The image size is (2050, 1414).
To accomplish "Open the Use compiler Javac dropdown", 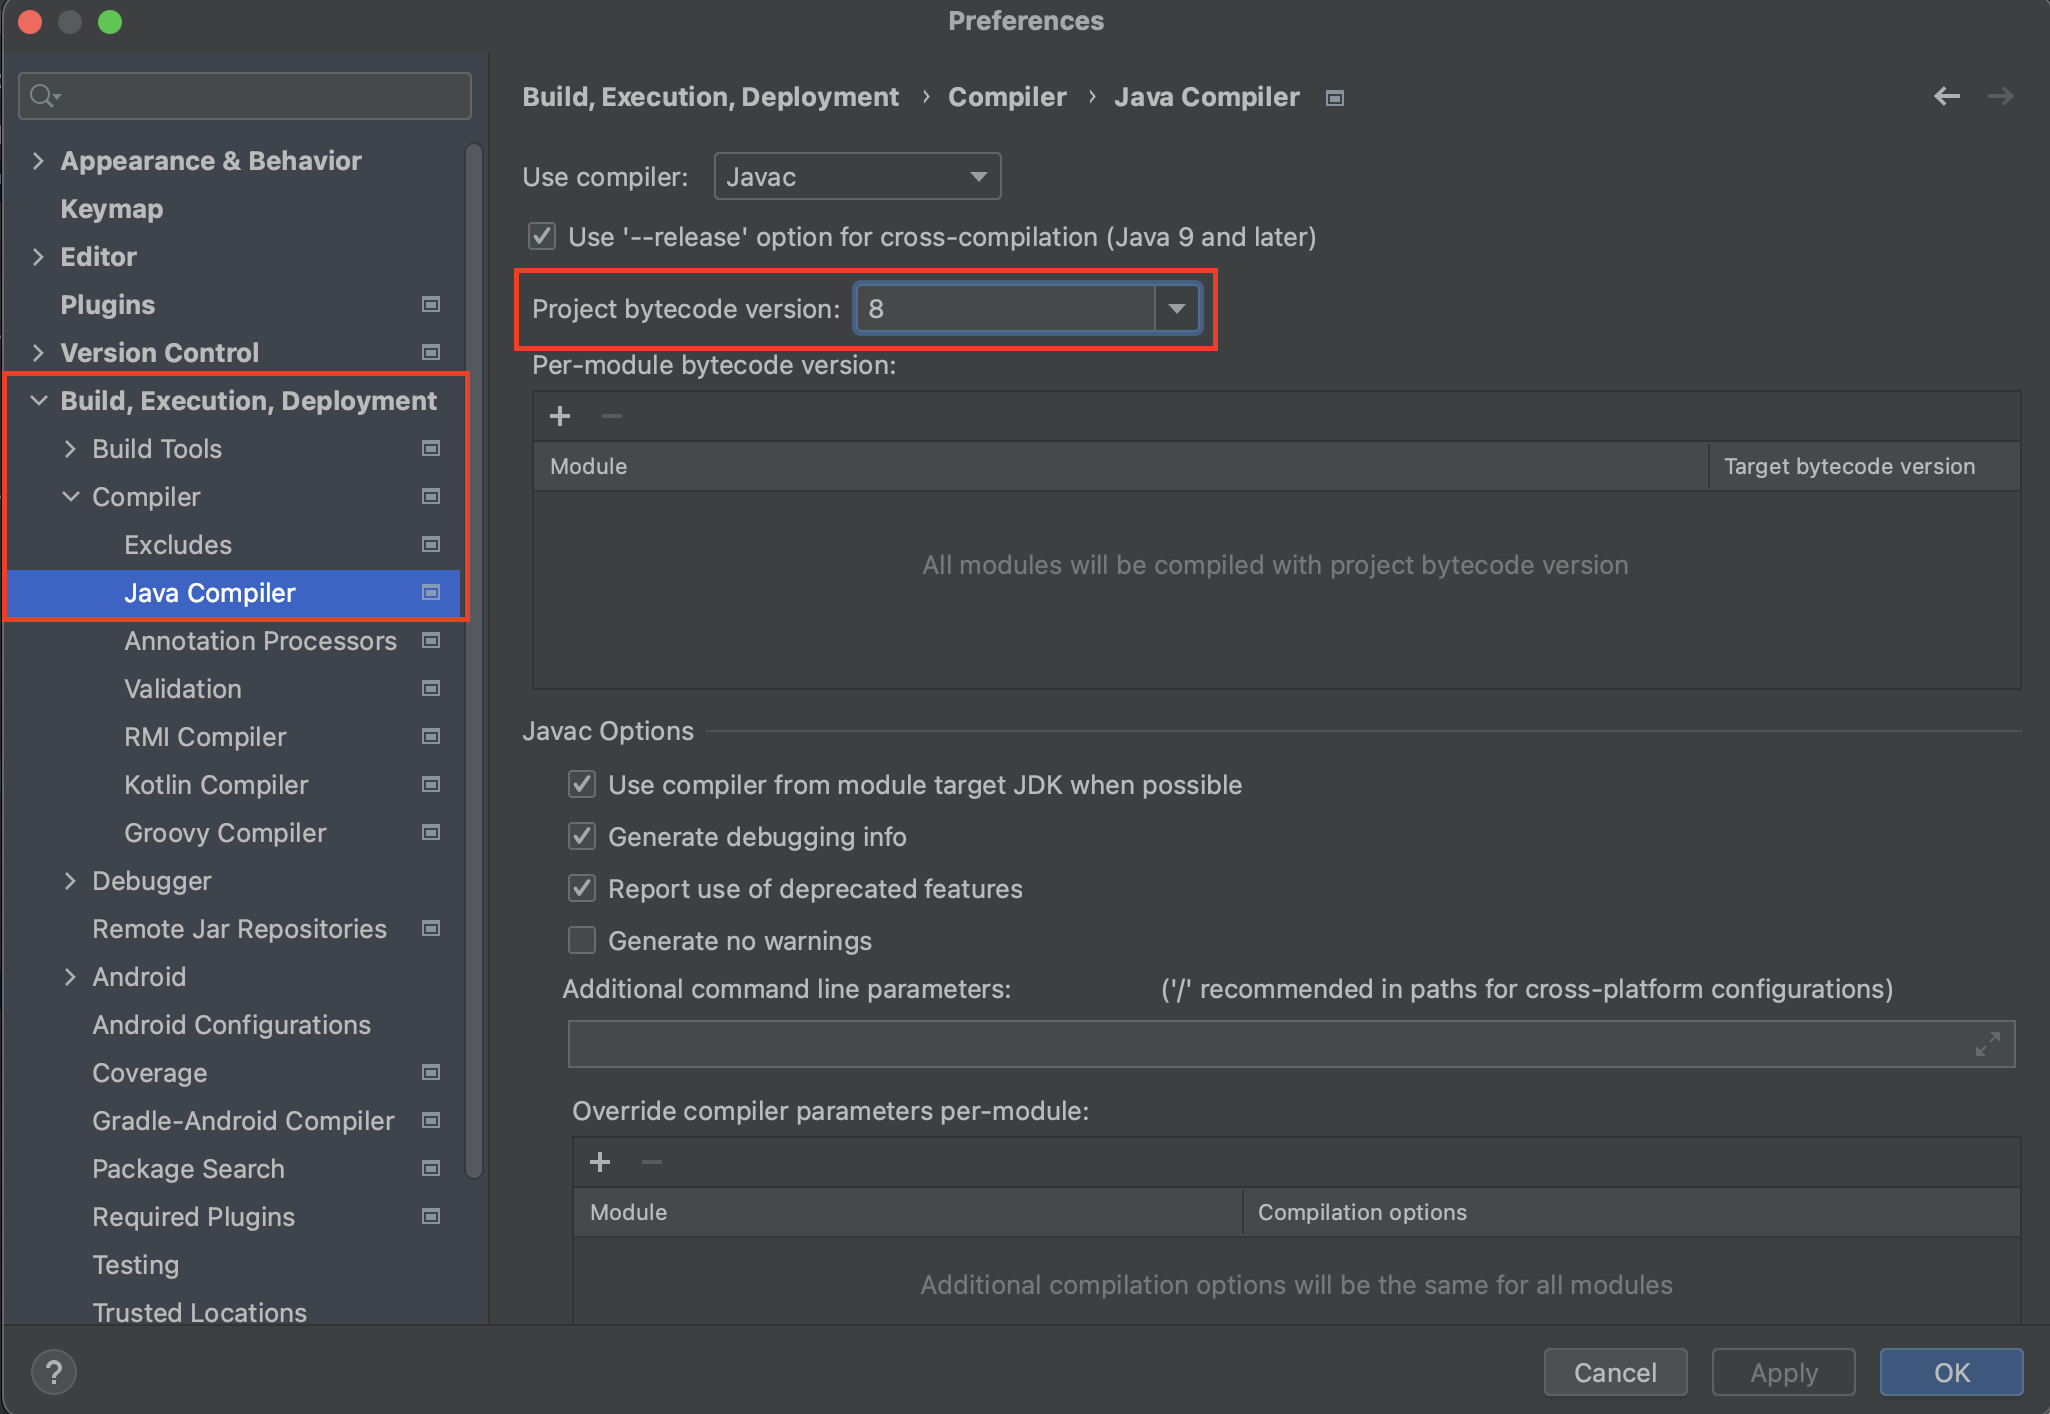I will (857, 177).
